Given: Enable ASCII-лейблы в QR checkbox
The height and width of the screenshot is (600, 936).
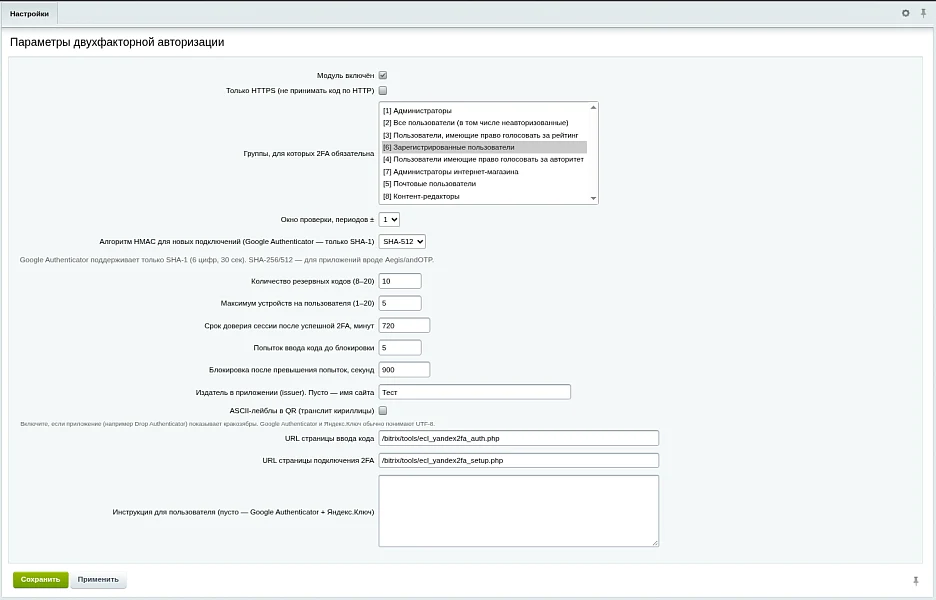Looking at the screenshot, I should pyautogui.click(x=383, y=411).
